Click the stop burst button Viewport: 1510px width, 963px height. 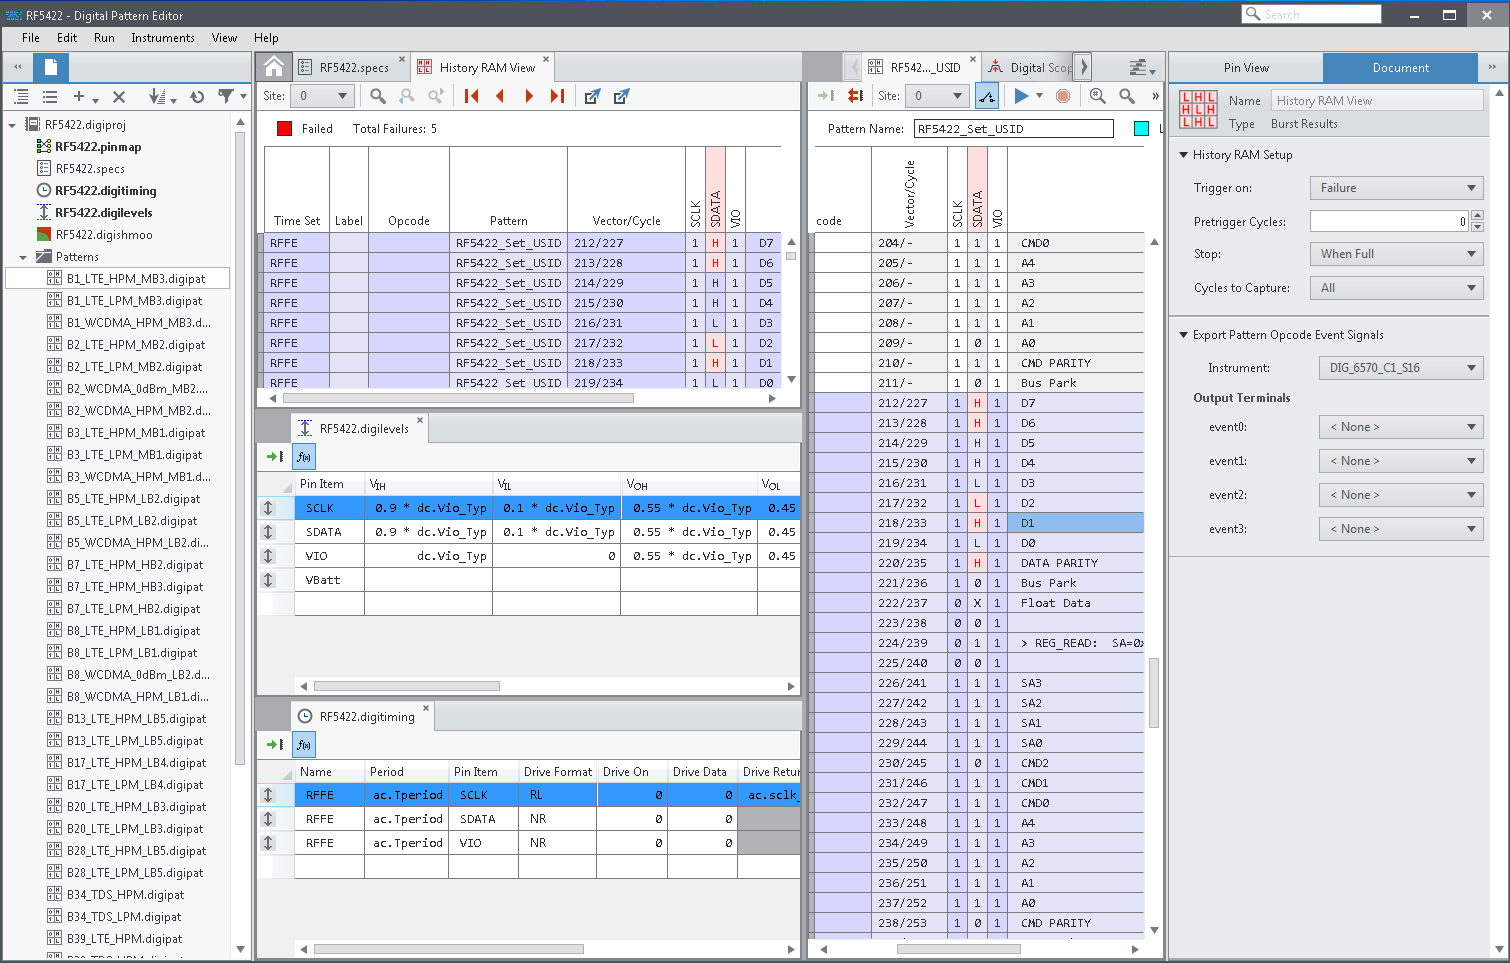[1063, 96]
